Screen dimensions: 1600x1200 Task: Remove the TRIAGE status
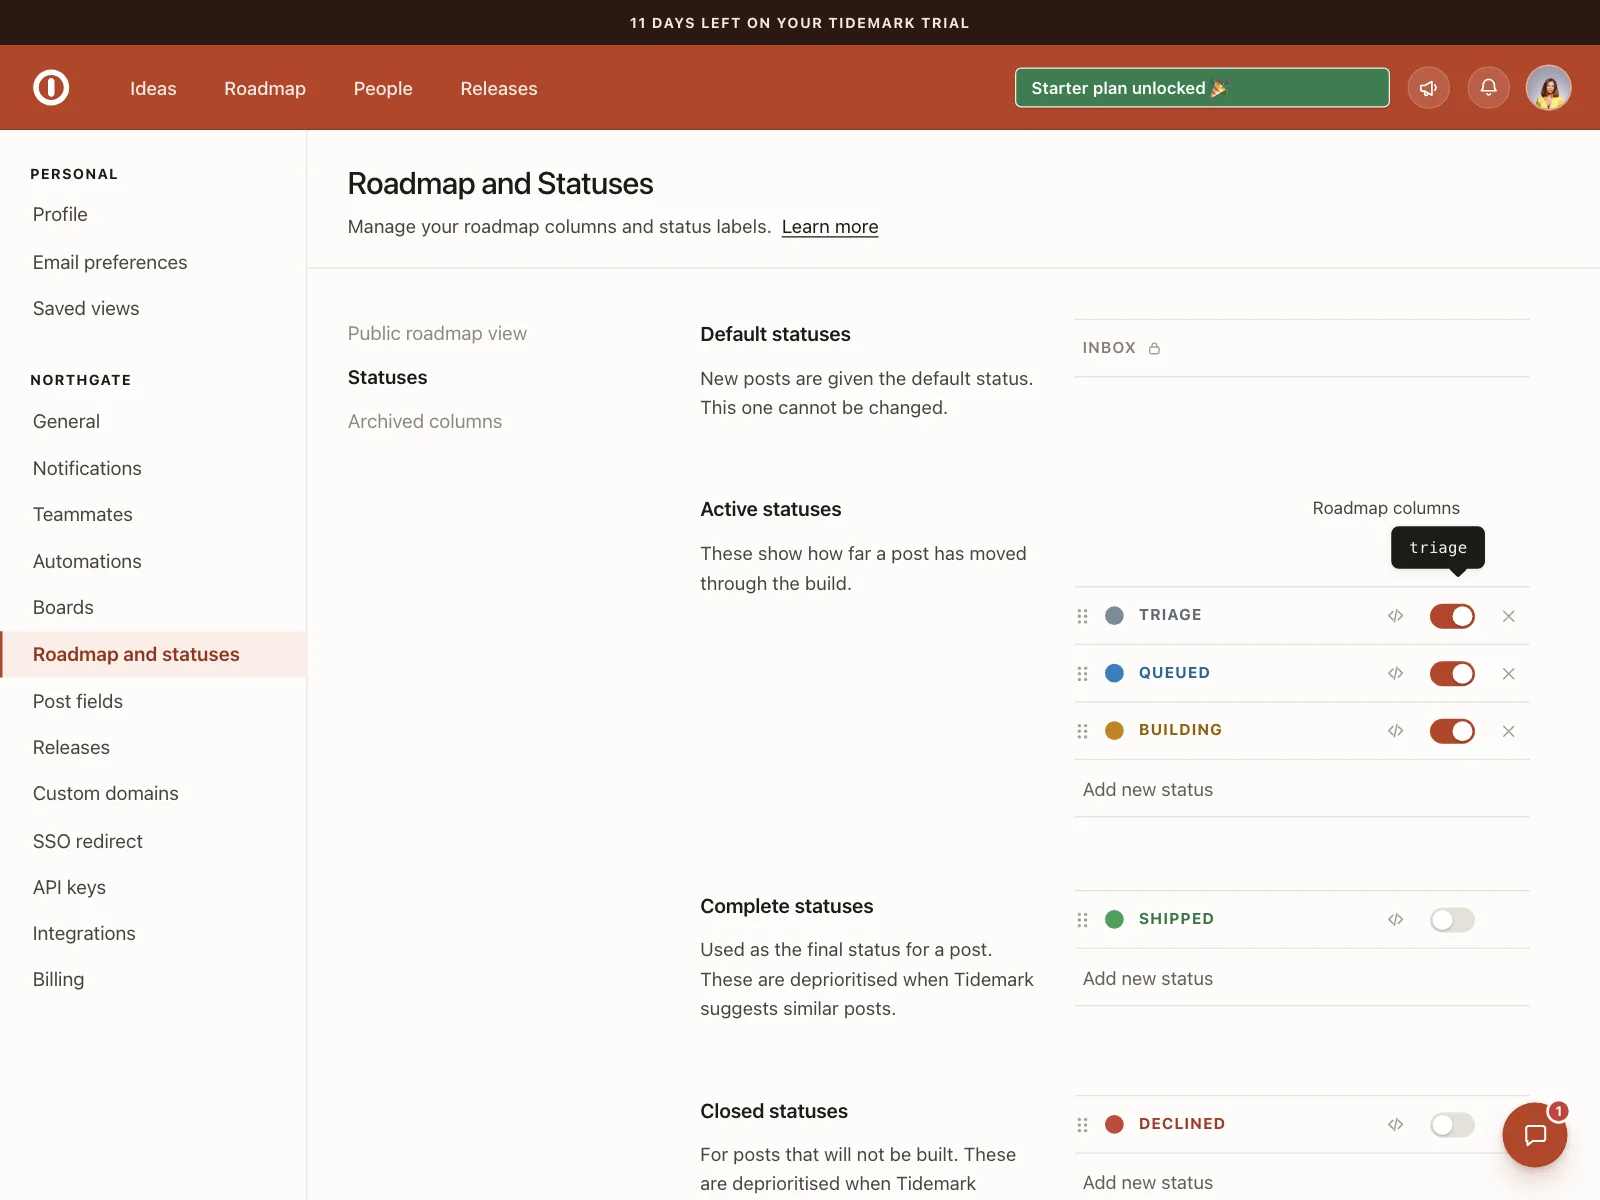(1508, 616)
